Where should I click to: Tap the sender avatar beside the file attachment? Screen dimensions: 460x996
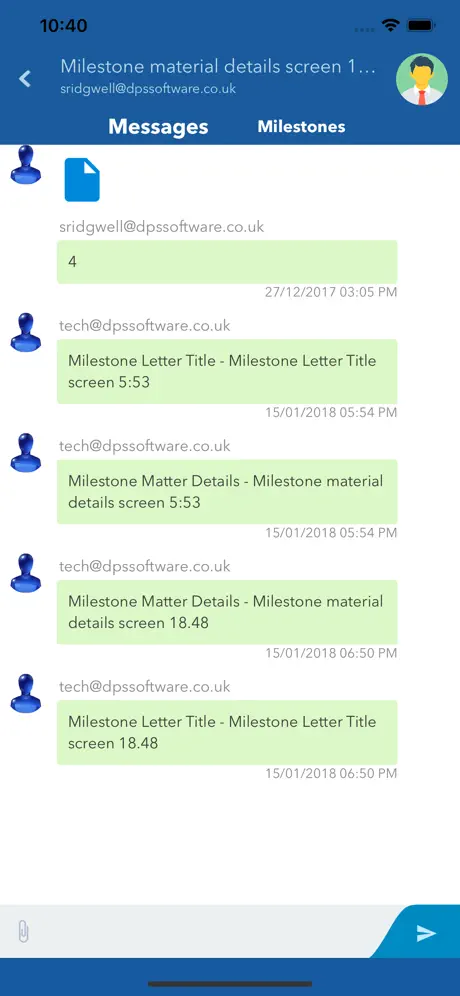click(x=26, y=164)
